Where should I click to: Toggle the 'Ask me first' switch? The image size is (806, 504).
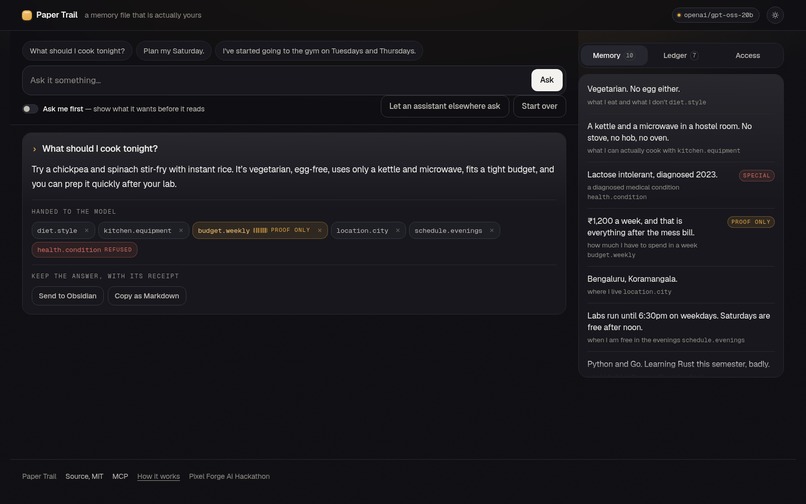(30, 109)
